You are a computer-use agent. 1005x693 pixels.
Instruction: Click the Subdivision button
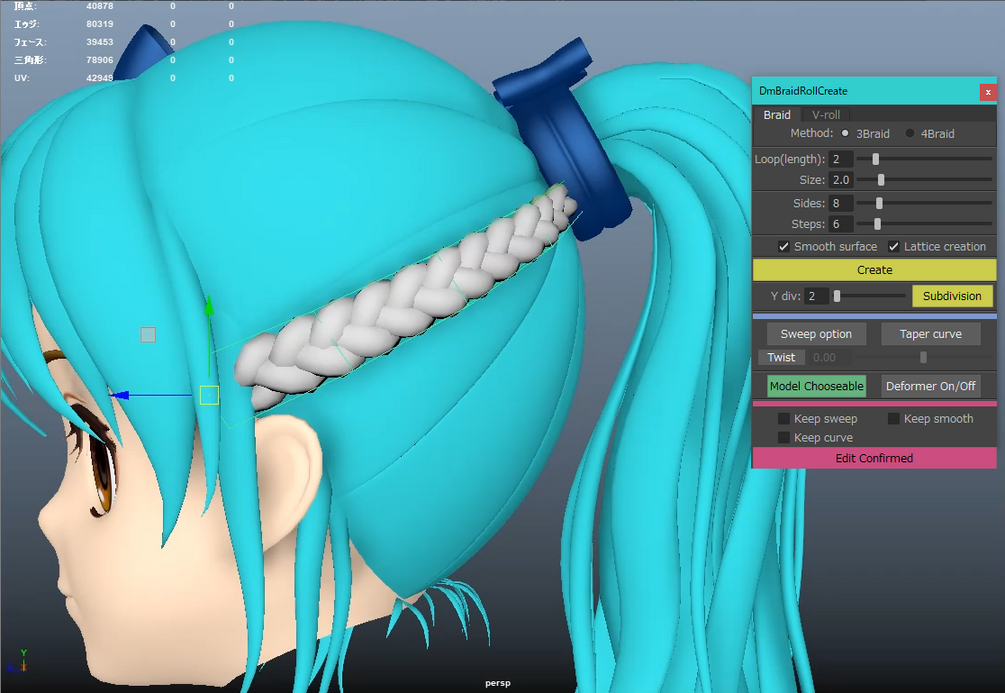[x=952, y=296]
